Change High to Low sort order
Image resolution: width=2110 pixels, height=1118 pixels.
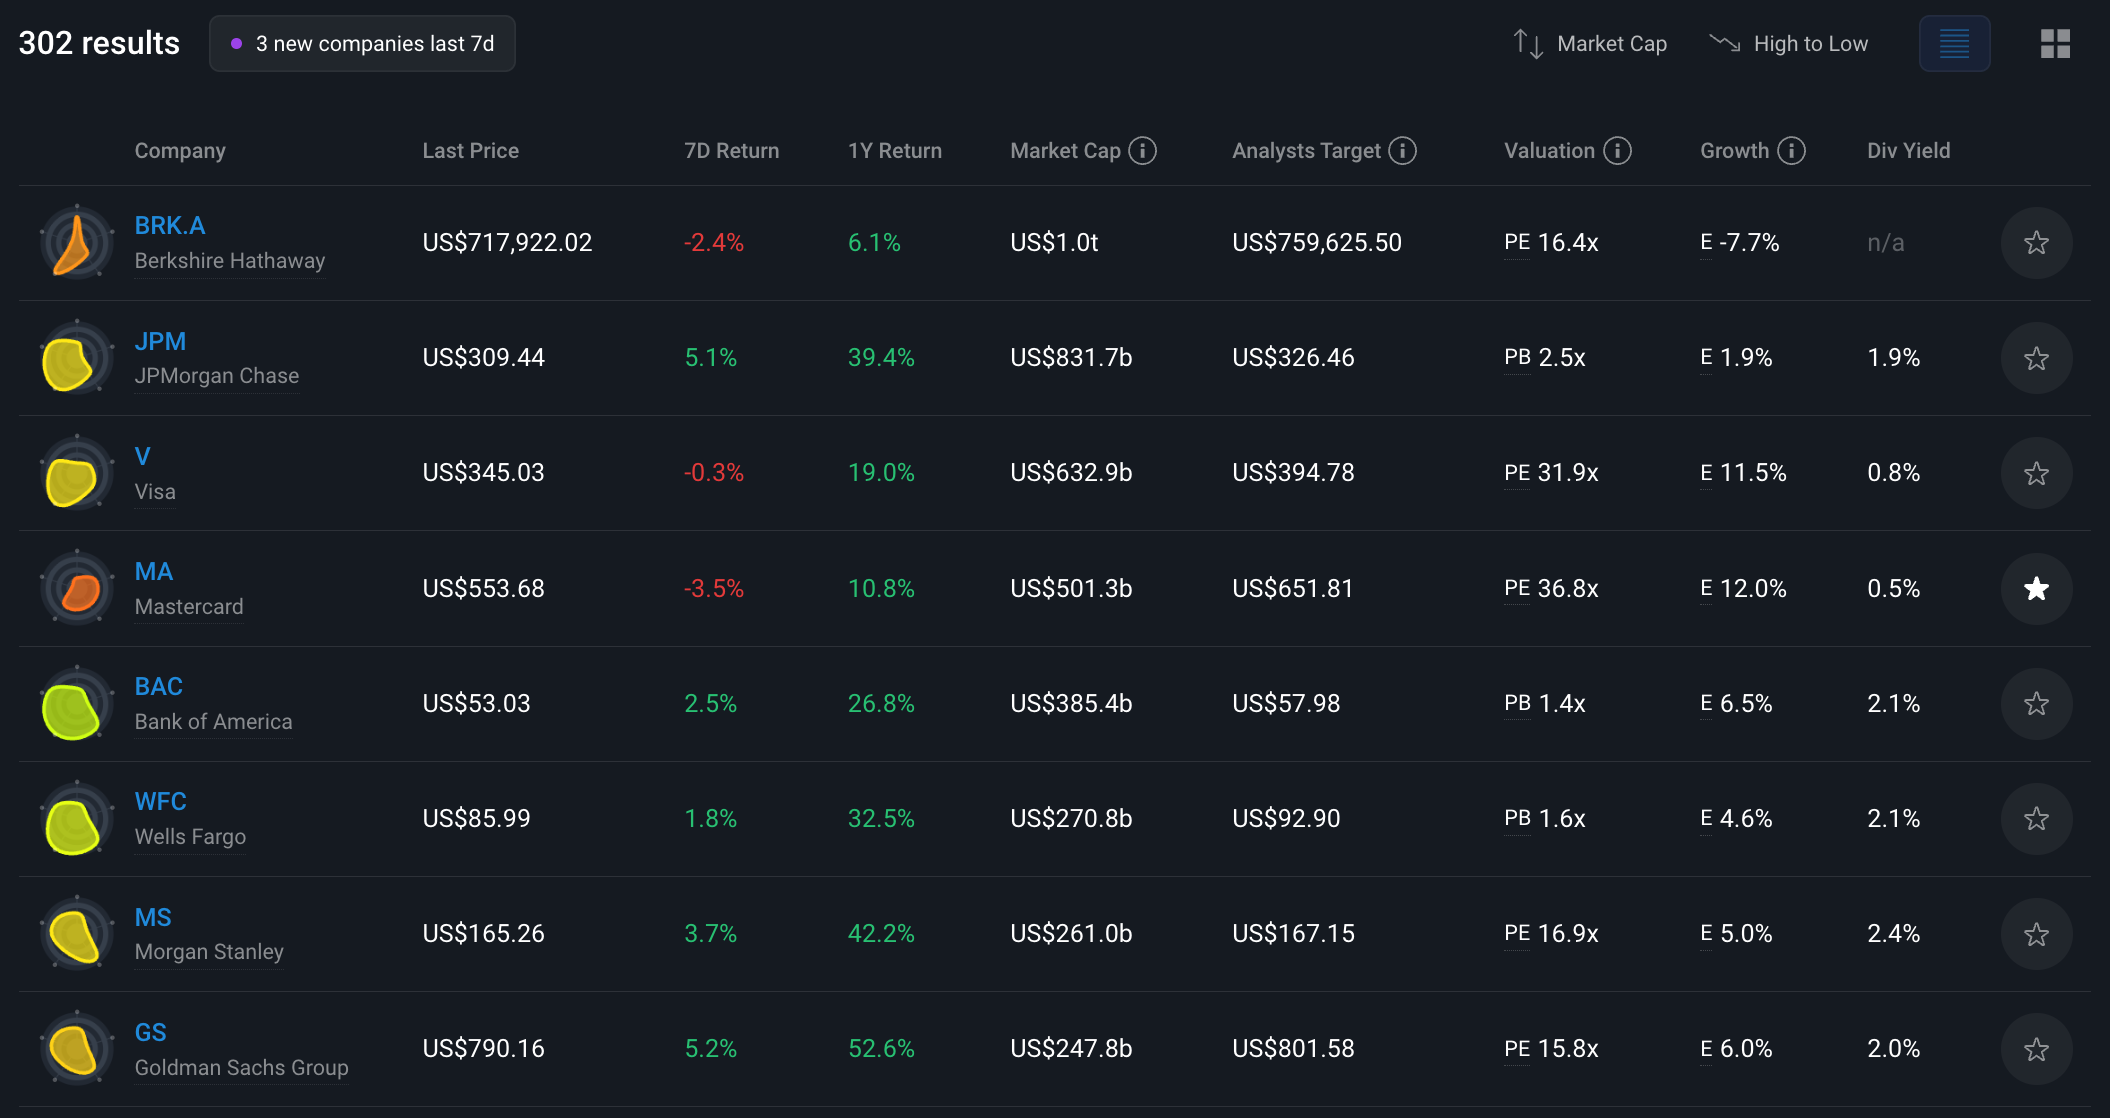point(1789,44)
